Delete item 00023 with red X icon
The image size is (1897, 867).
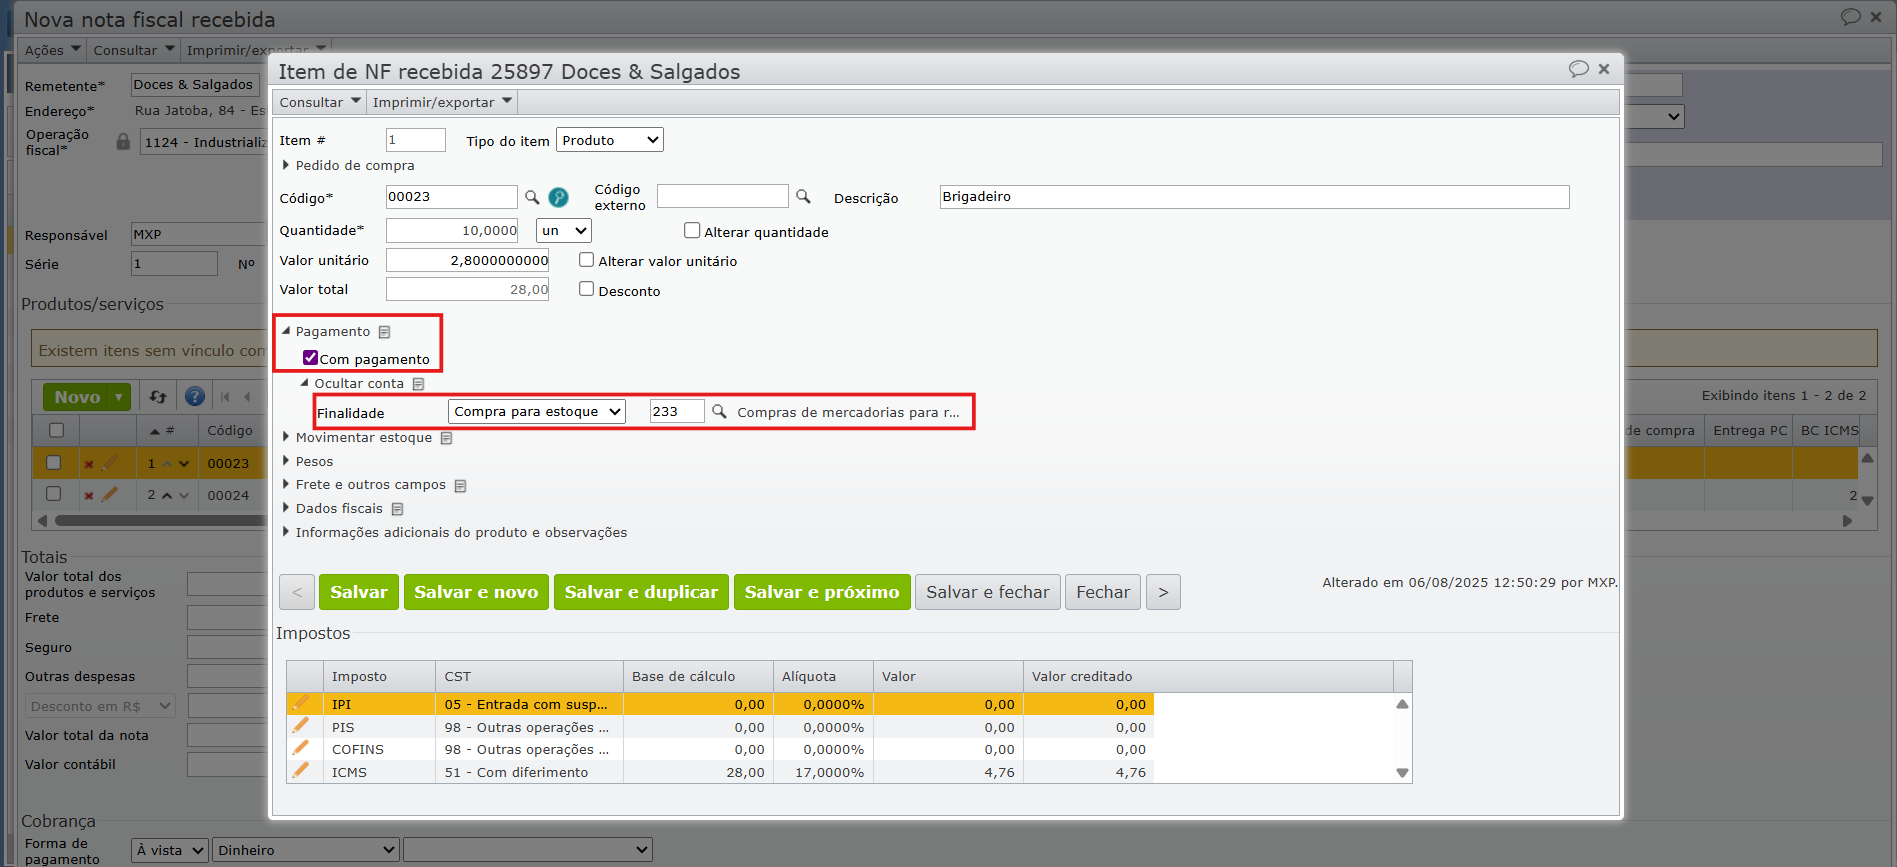(x=89, y=464)
